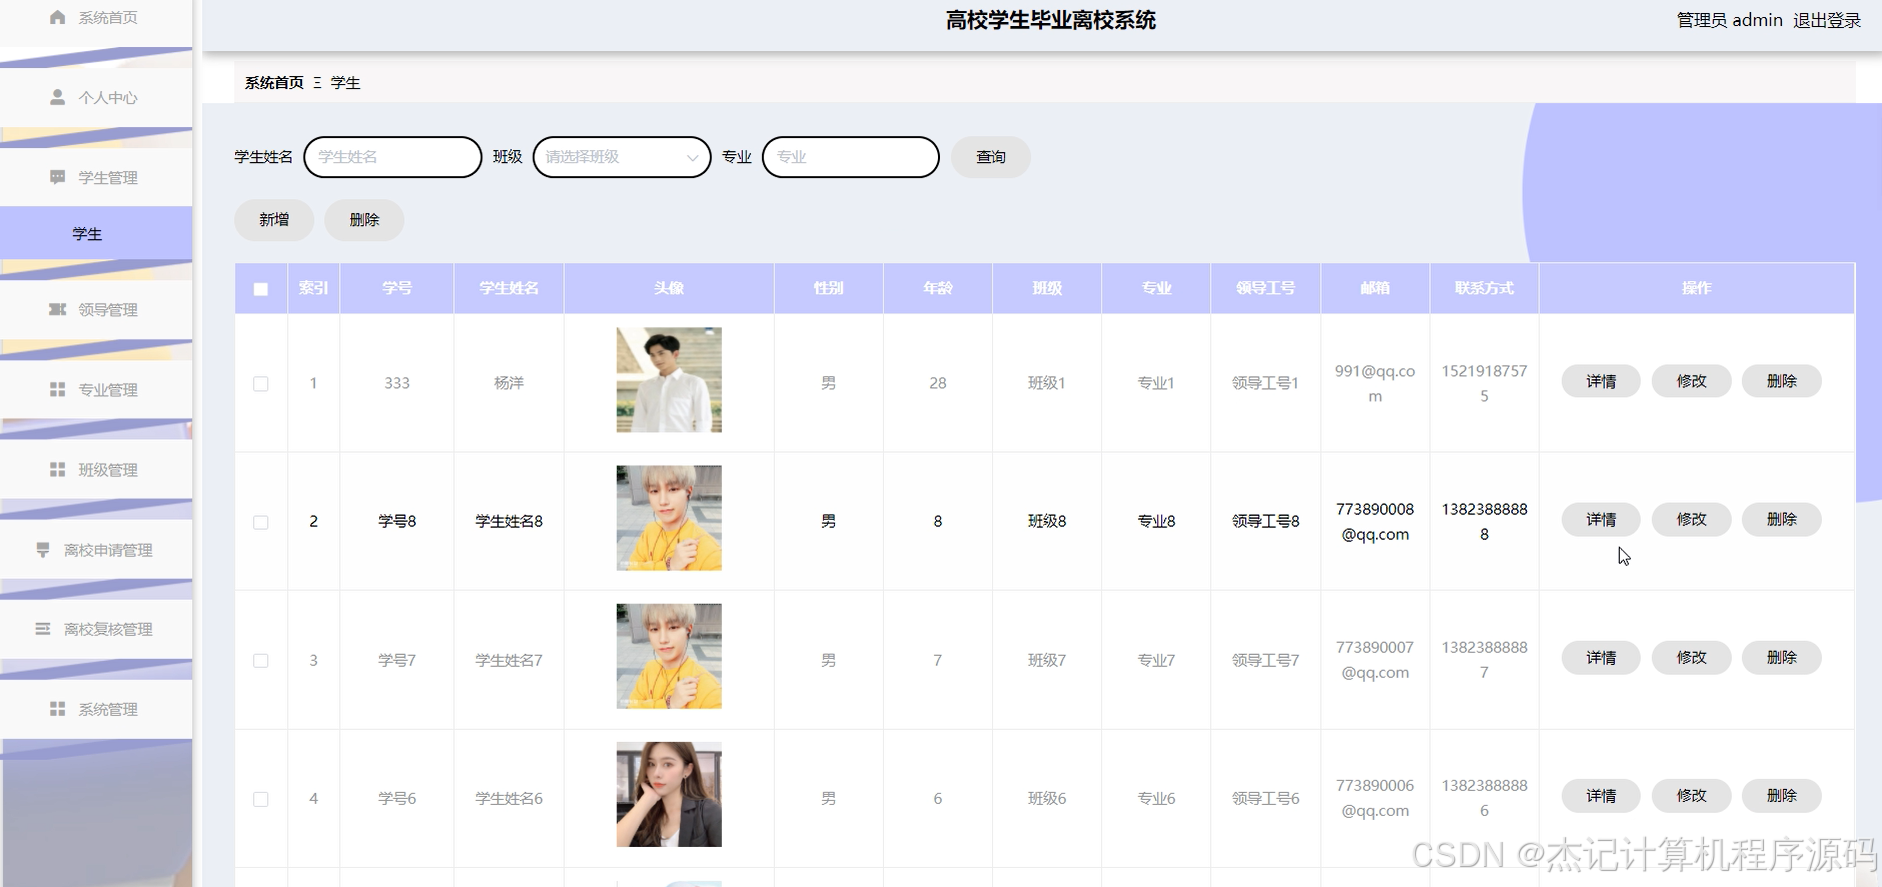Click 系统首页 in the breadcrumb
Viewport: 1882px width, 887px height.
(x=274, y=82)
